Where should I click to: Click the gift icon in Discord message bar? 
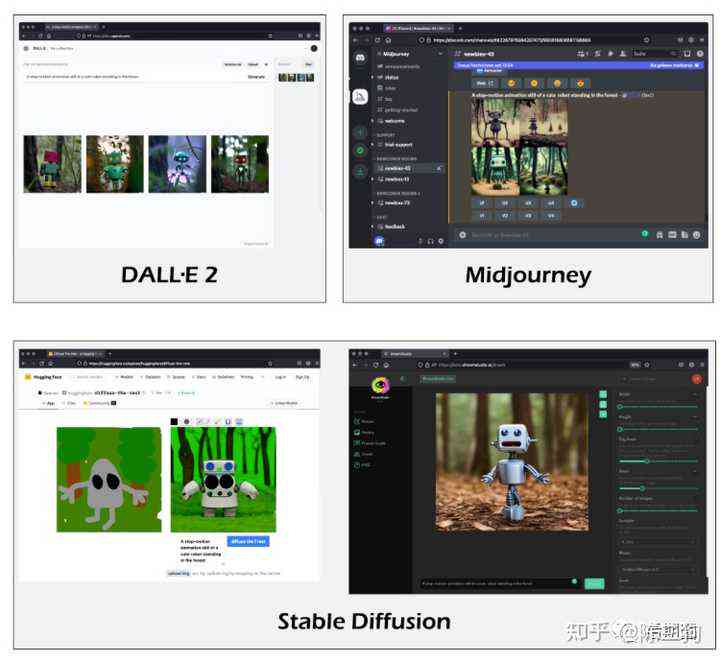pos(660,235)
